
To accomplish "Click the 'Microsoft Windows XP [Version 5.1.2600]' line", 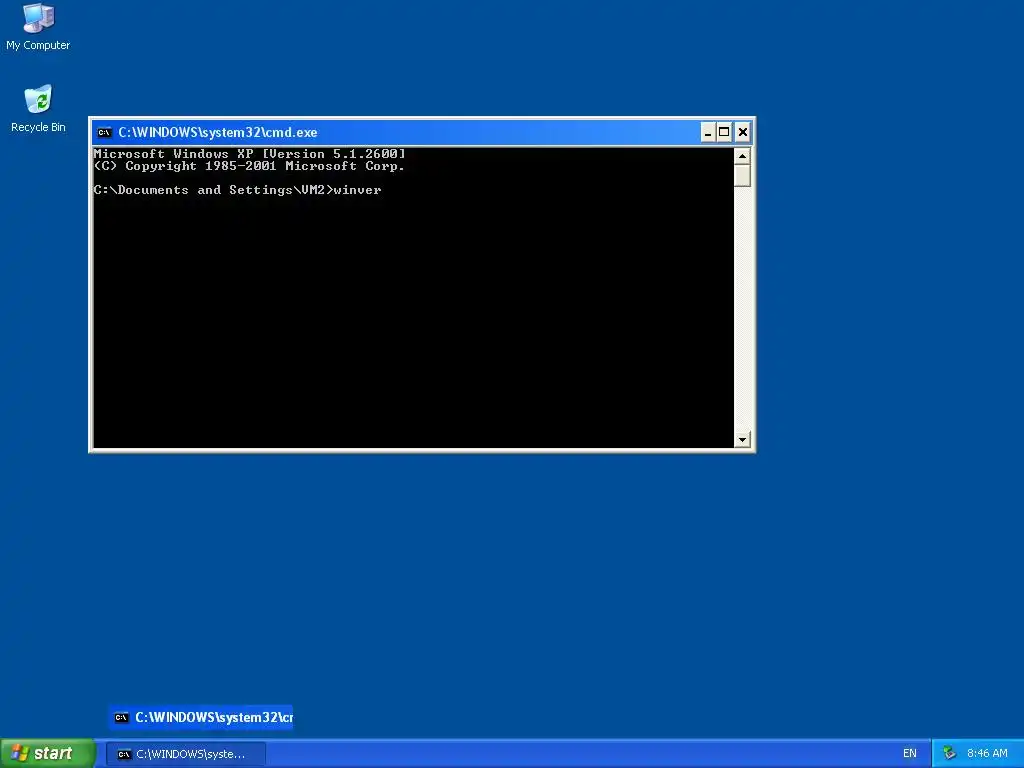I will pyautogui.click(x=249, y=154).
